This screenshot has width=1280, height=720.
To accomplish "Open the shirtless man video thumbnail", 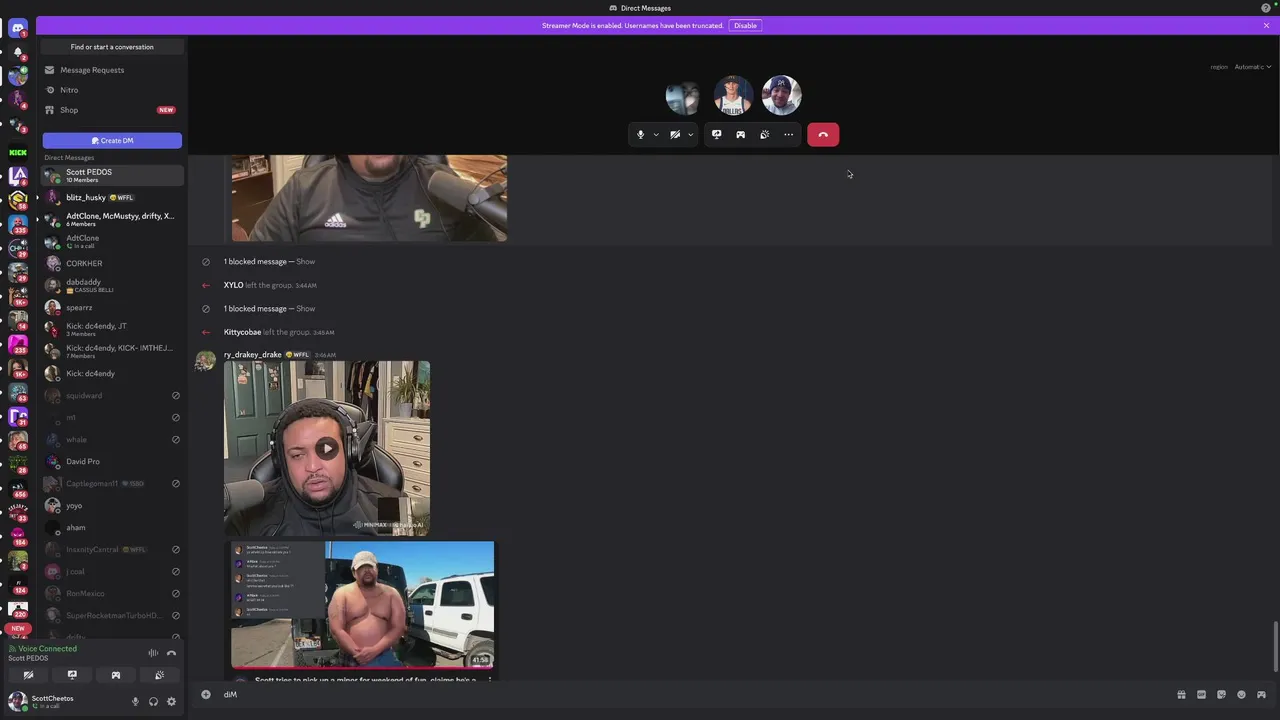I will click(x=362, y=605).
